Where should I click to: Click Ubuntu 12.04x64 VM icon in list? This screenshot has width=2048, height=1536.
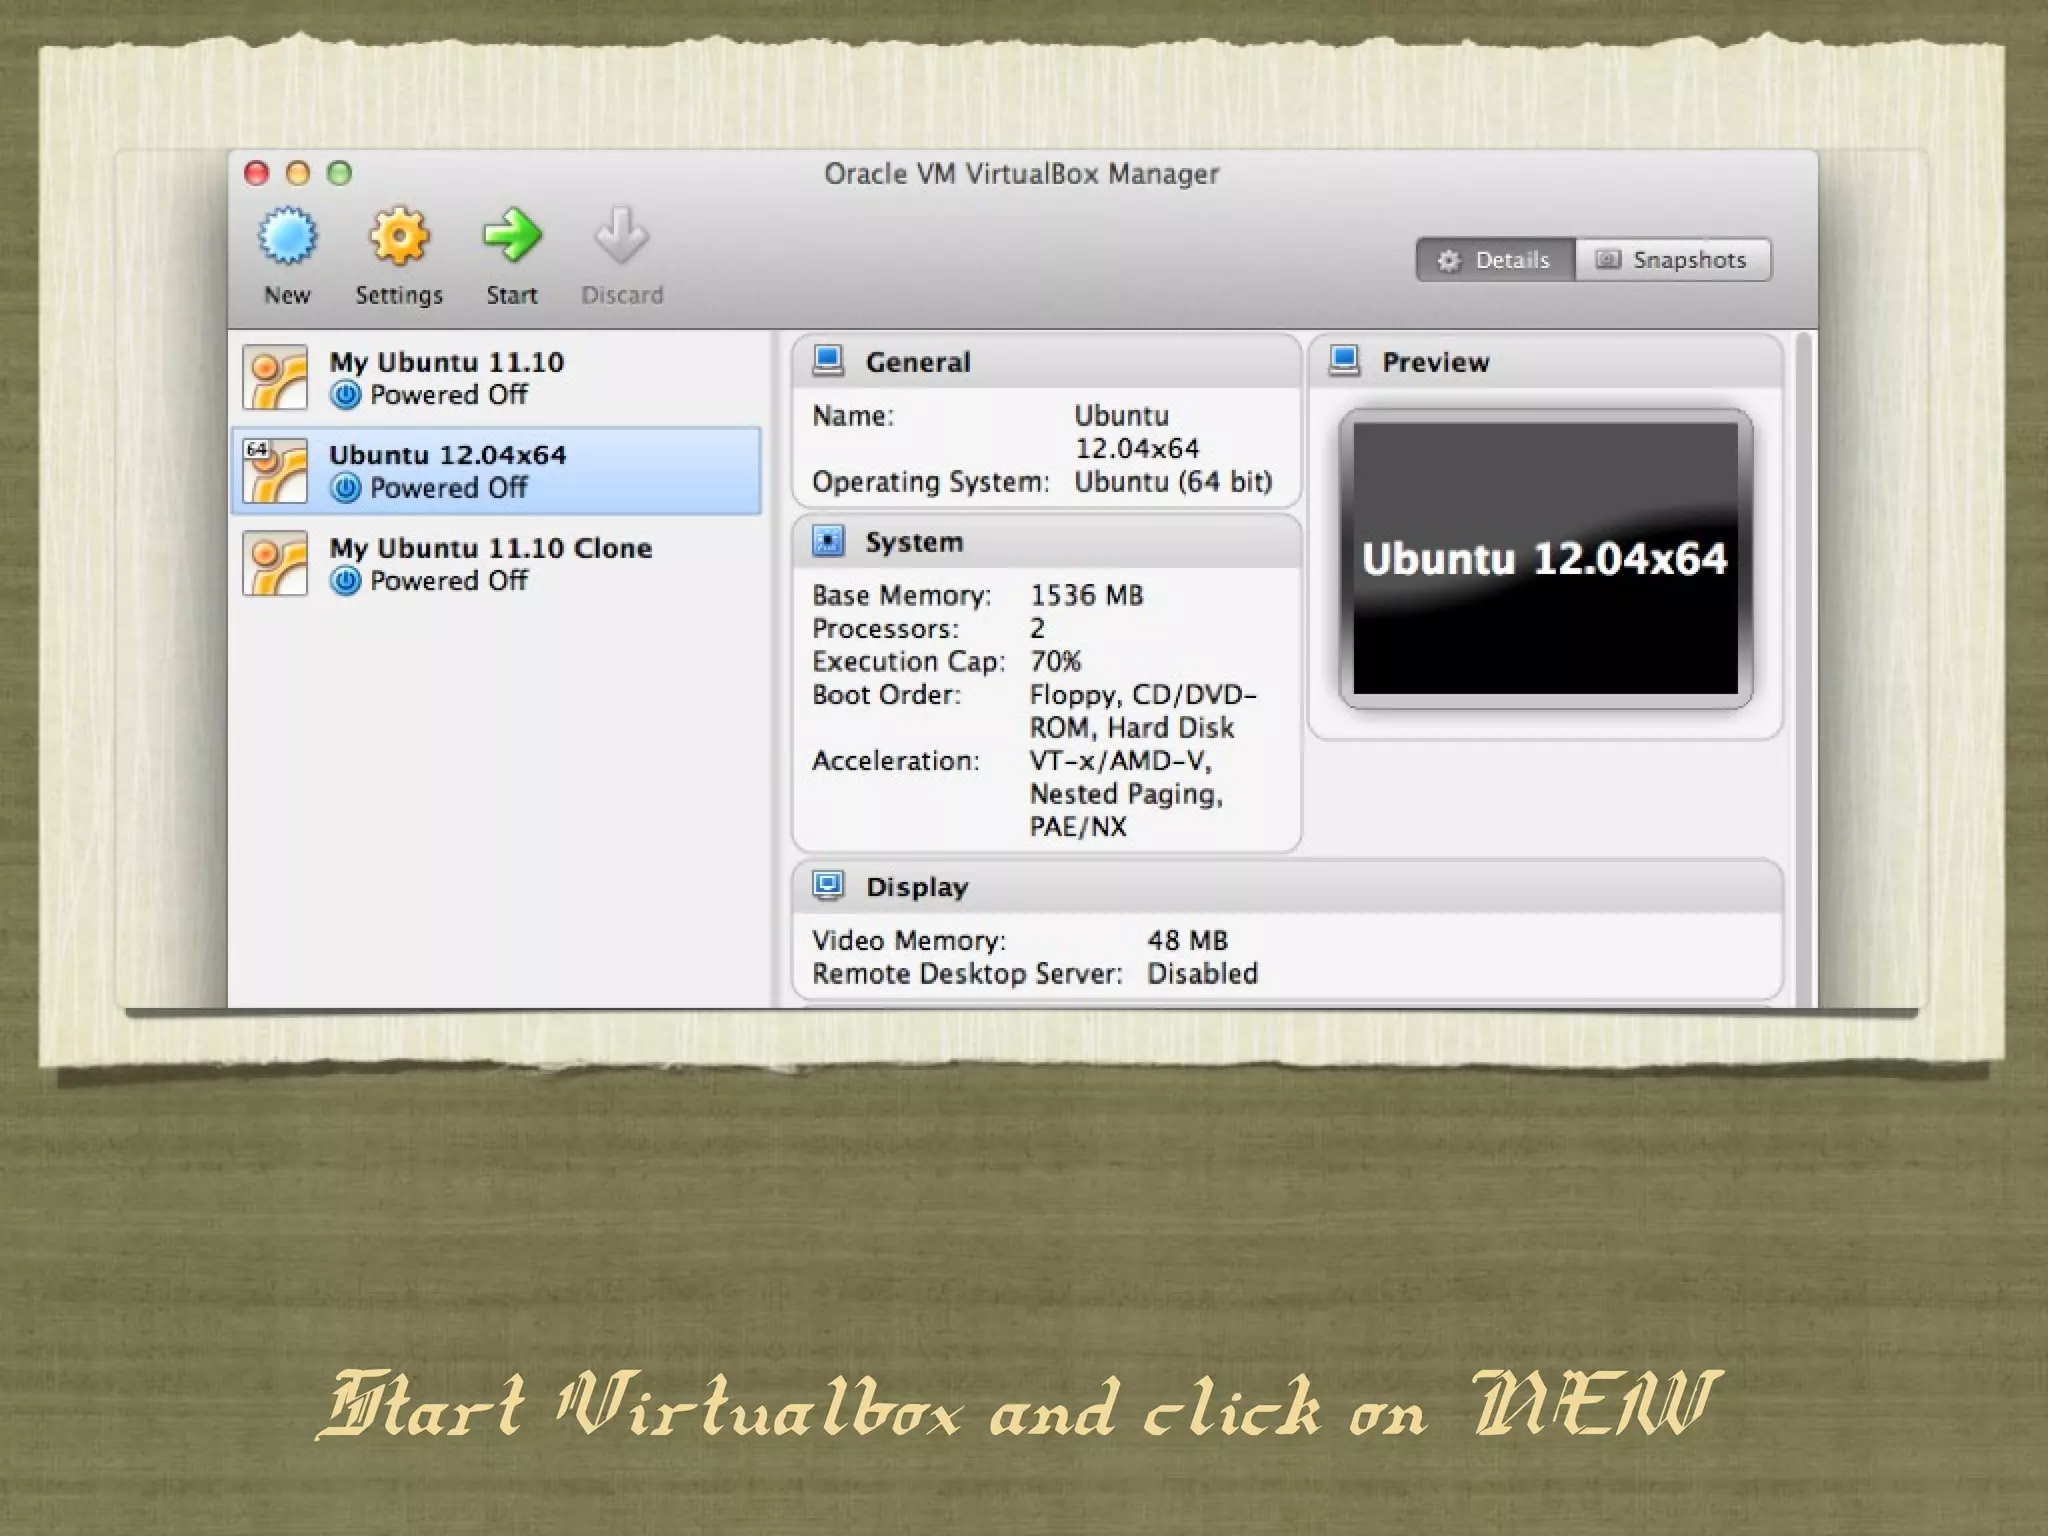tap(275, 471)
